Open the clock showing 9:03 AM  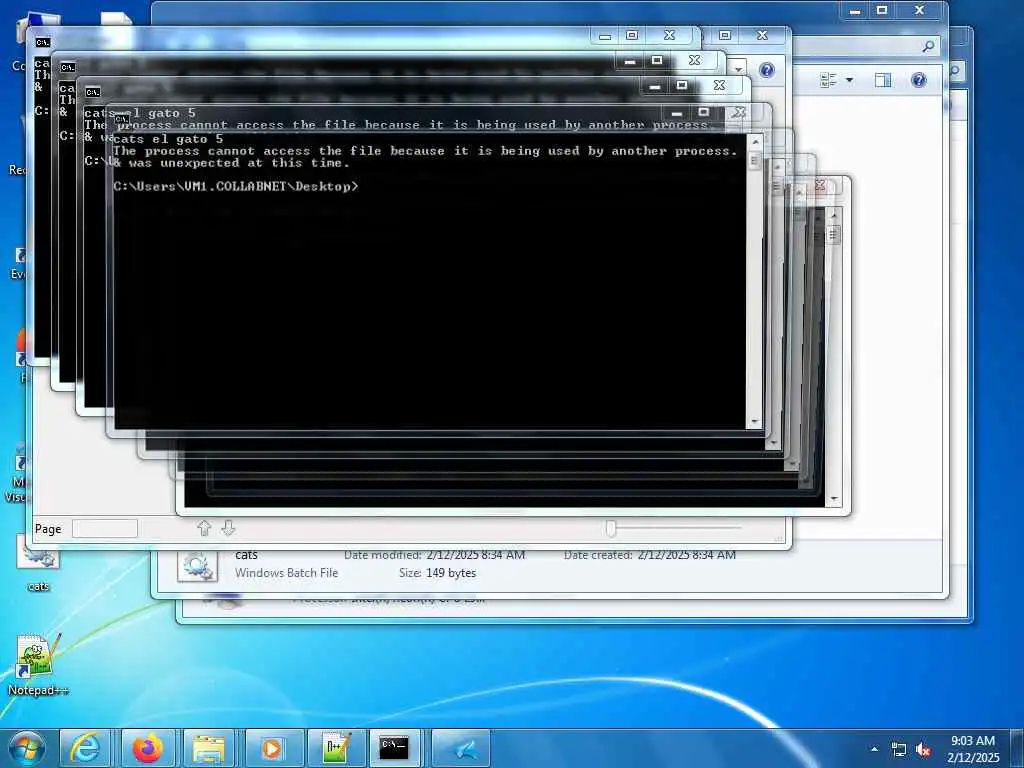click(x=973, y=748)
